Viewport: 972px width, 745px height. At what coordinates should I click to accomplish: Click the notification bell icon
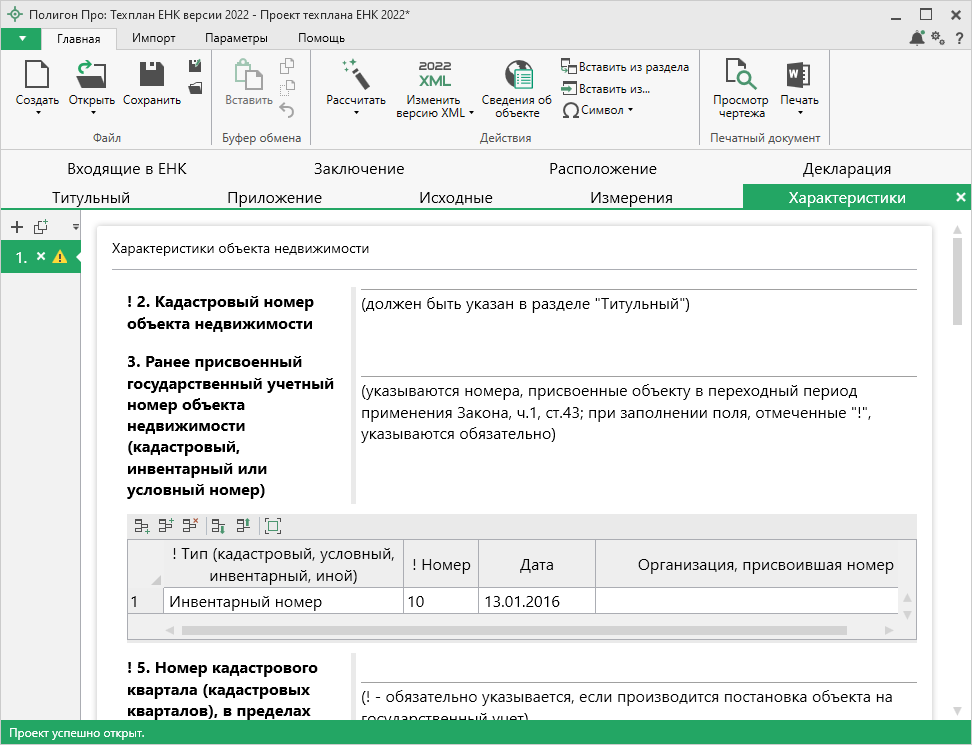pyautogui.click(x=917, y=38)
